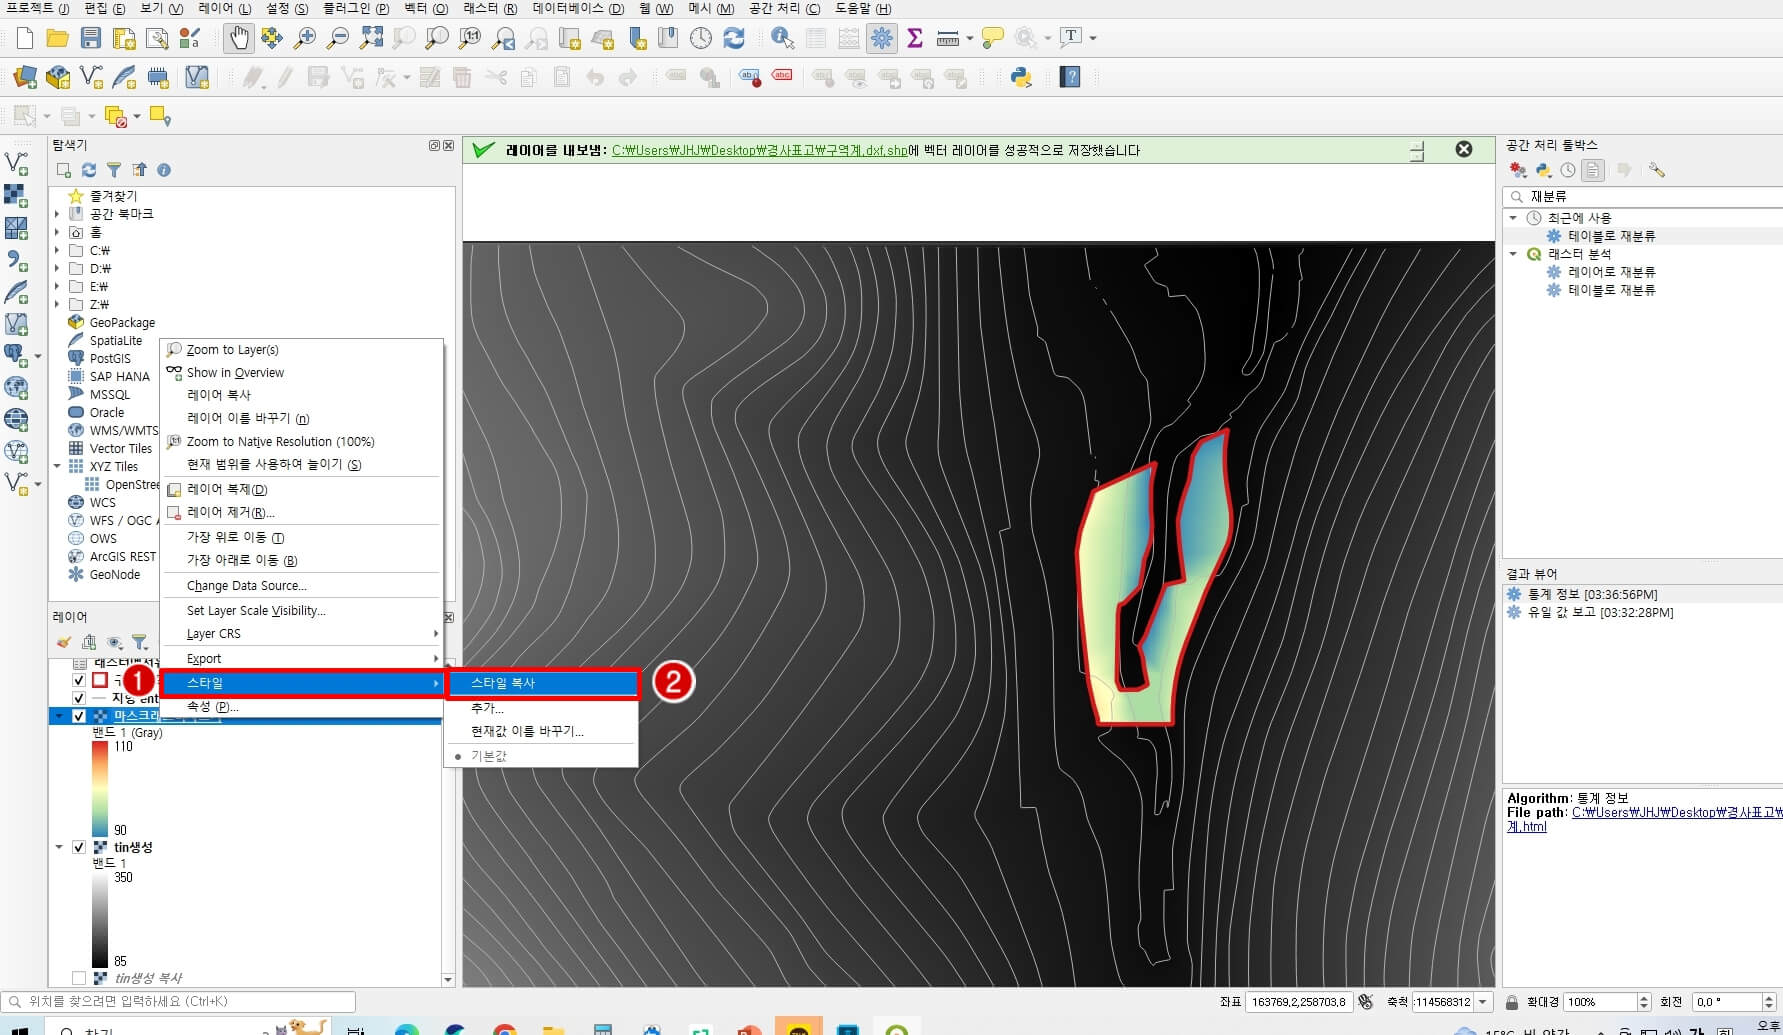Choose Change Data Source in context menu
Screen dimensions: 1783x1035
pyautogui.click(x=302, y=586)
